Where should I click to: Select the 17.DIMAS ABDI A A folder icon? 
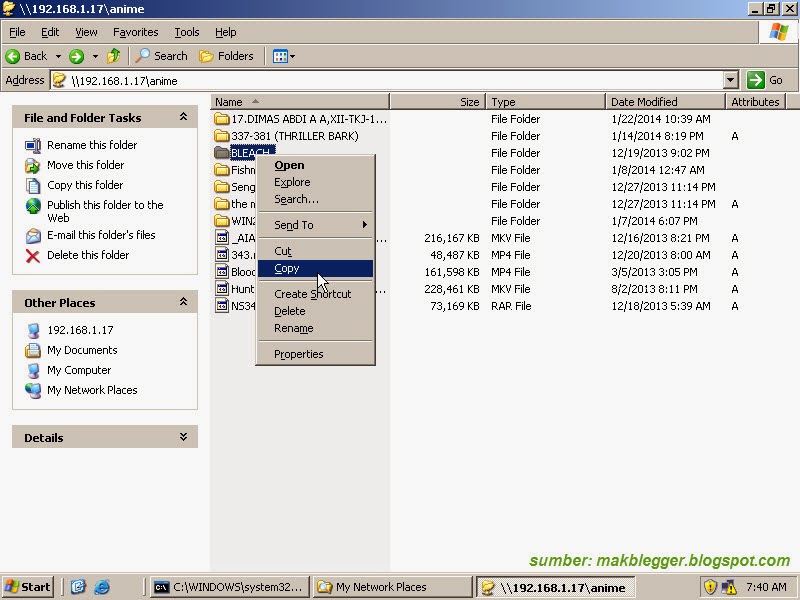click(221, 119)
